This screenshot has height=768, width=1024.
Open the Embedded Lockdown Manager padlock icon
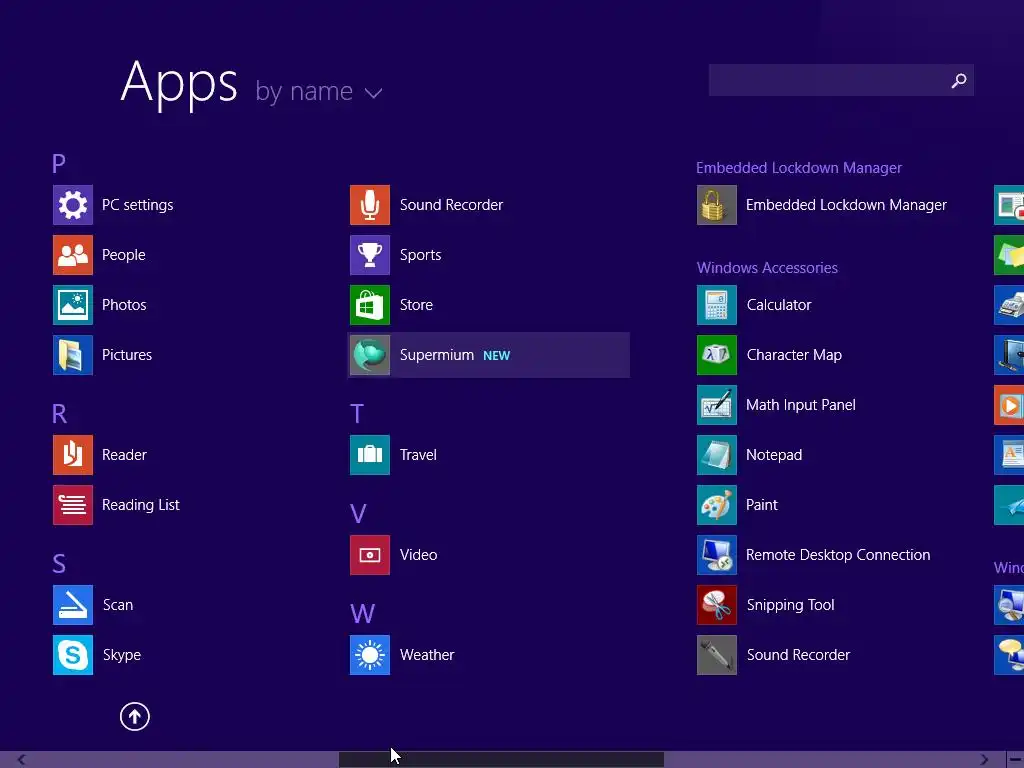tap(716, 205)
